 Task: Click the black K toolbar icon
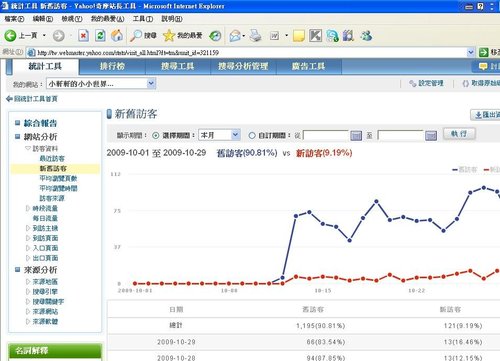[315, 35]
